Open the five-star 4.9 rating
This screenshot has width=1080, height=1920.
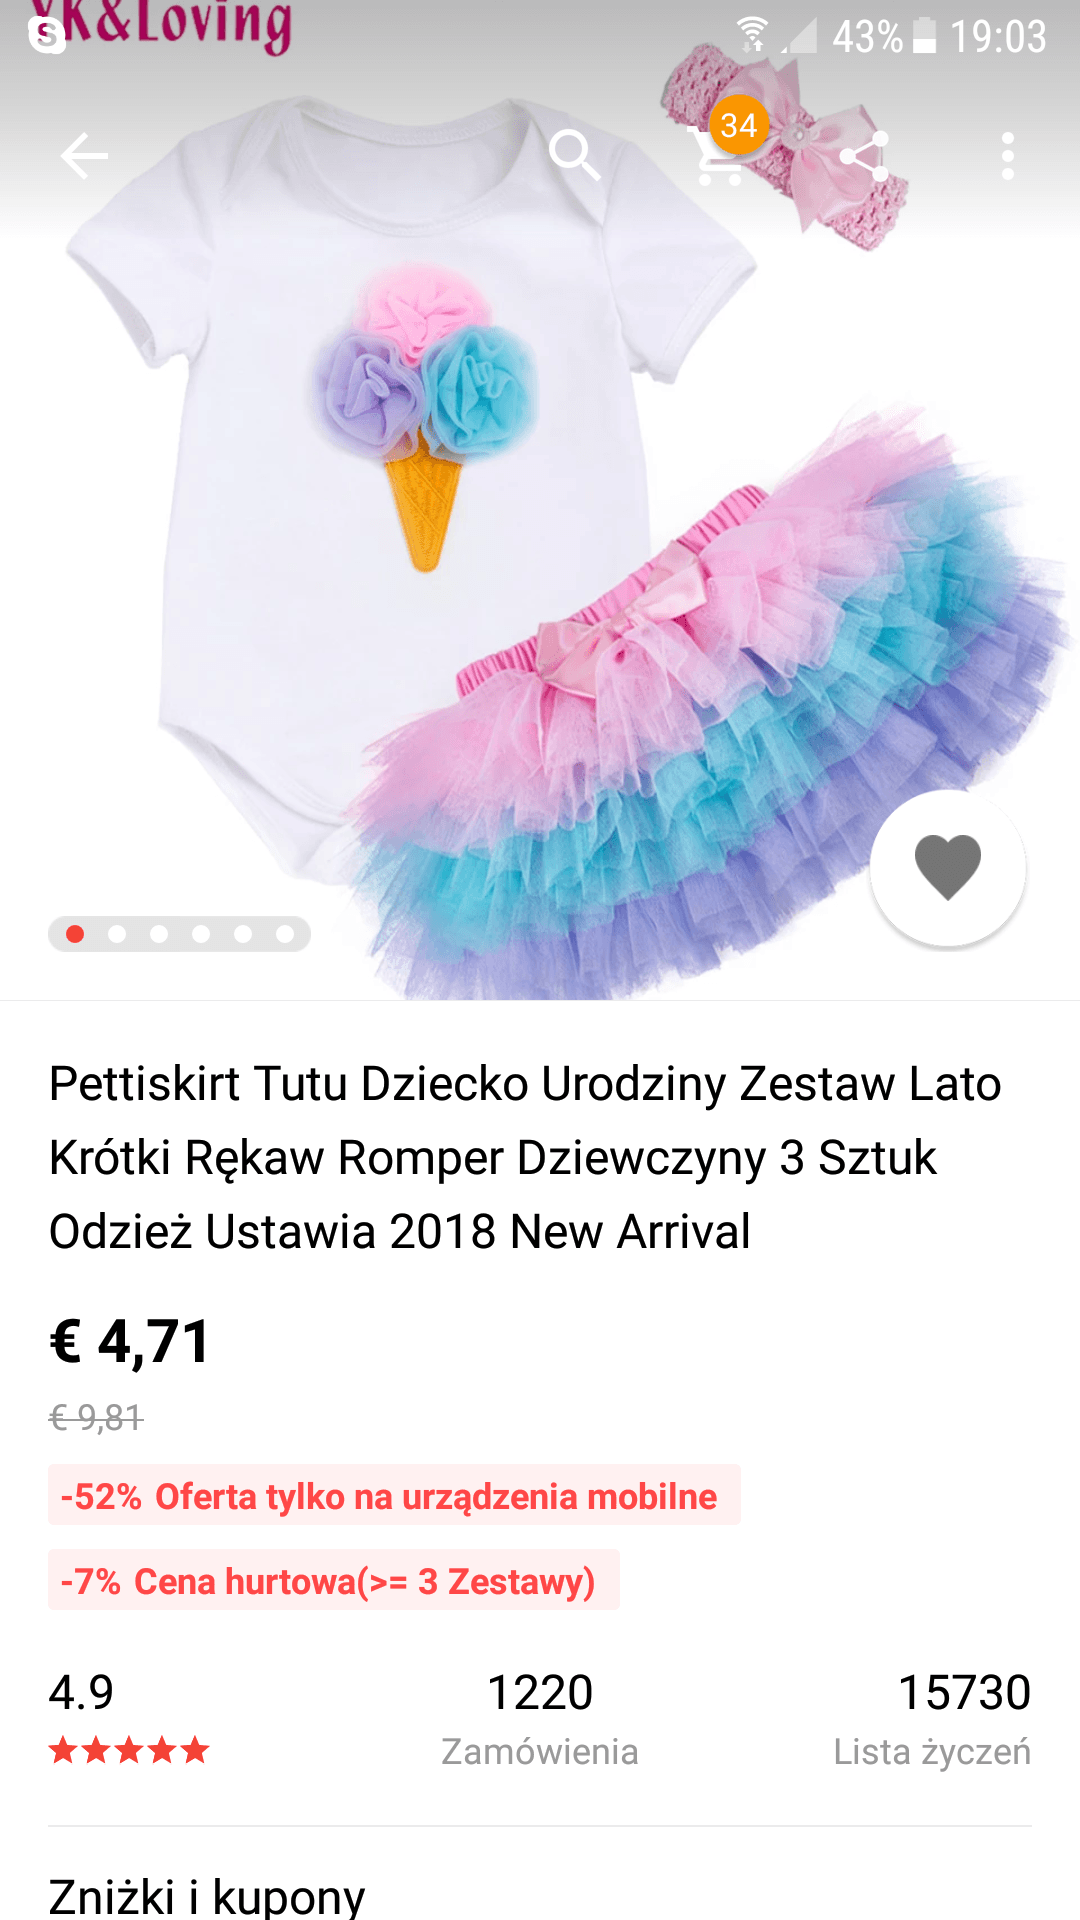129,1717
